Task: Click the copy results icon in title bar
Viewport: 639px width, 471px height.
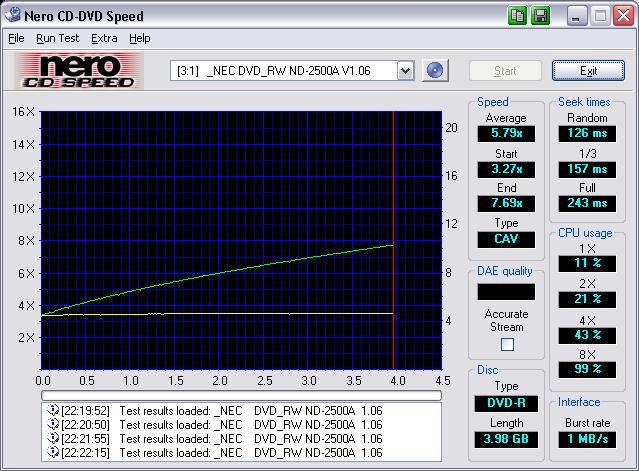Action: tap(518, 16)
